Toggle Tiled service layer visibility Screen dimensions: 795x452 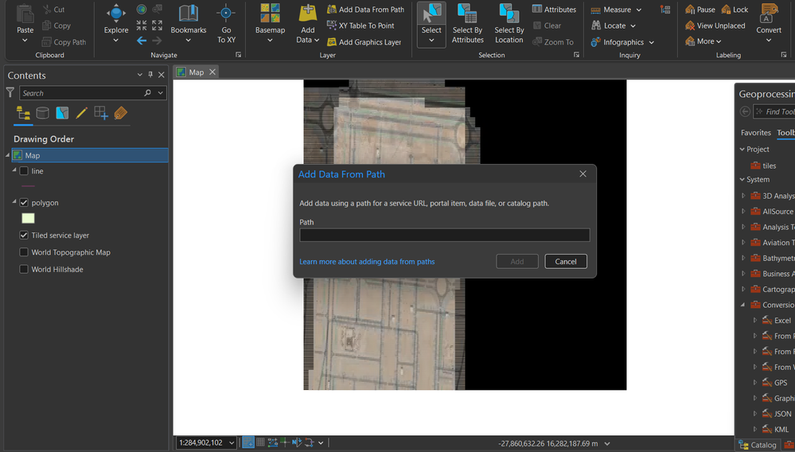pyautogui.click(x=24, y=235)
